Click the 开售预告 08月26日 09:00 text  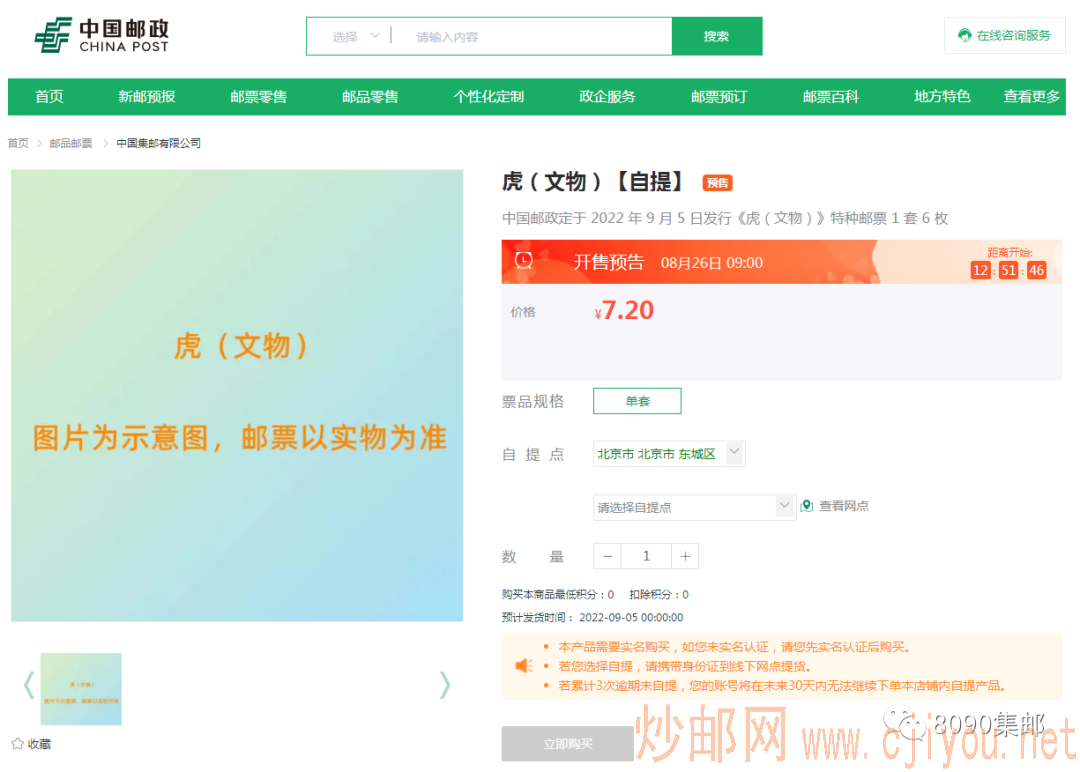[x=668, y=262]
